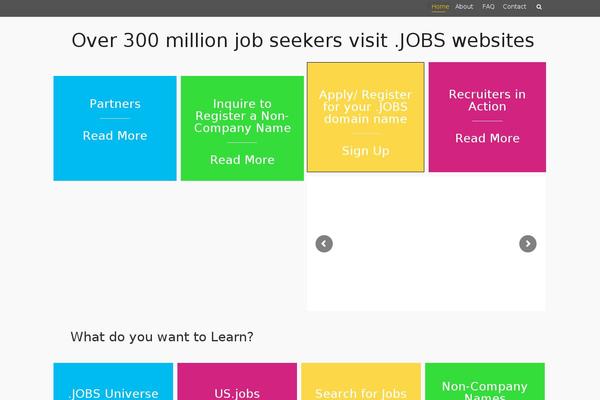This screenshot has width=600, height=400.
Task: Advance to next slide arrow
Action: [528, 243]
